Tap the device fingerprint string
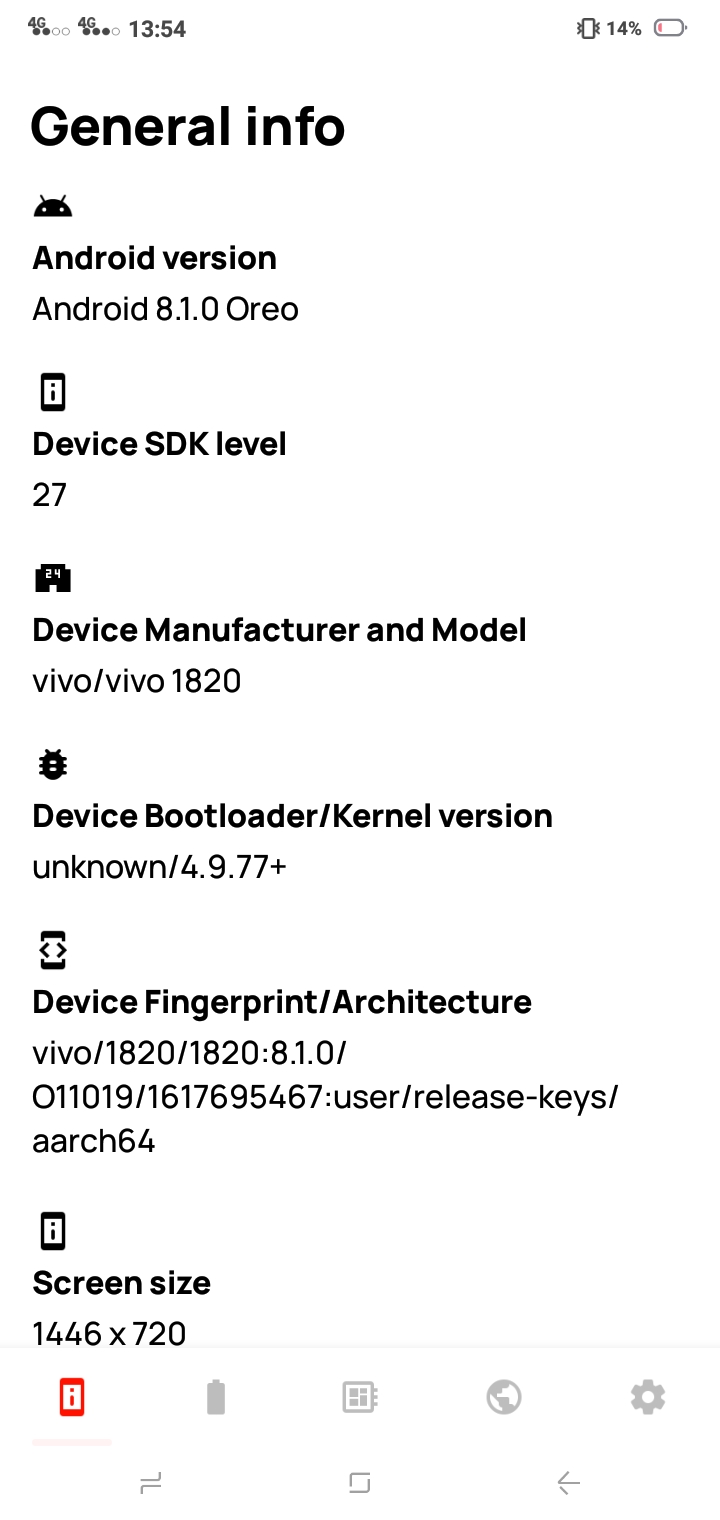720x1520 pixels. pyautogui.click(x=325, y=1097)
